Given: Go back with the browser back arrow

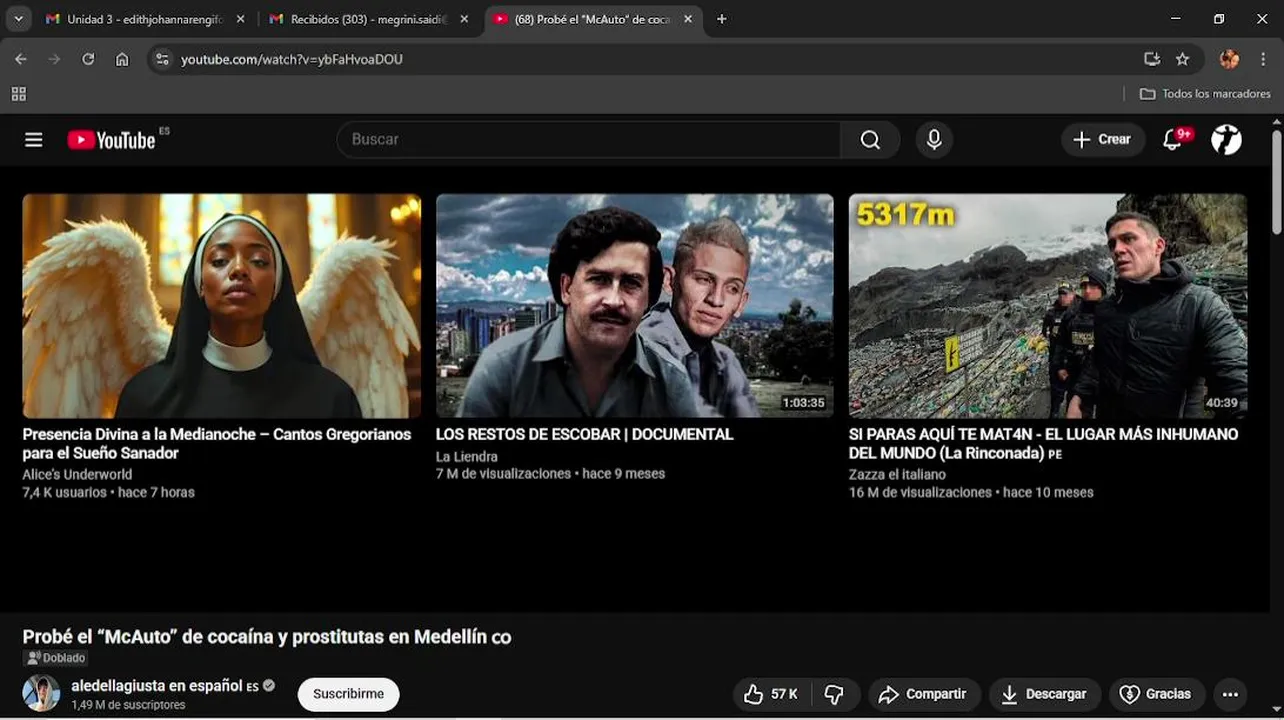Looking at the screenshot, I should coord(21,59).
